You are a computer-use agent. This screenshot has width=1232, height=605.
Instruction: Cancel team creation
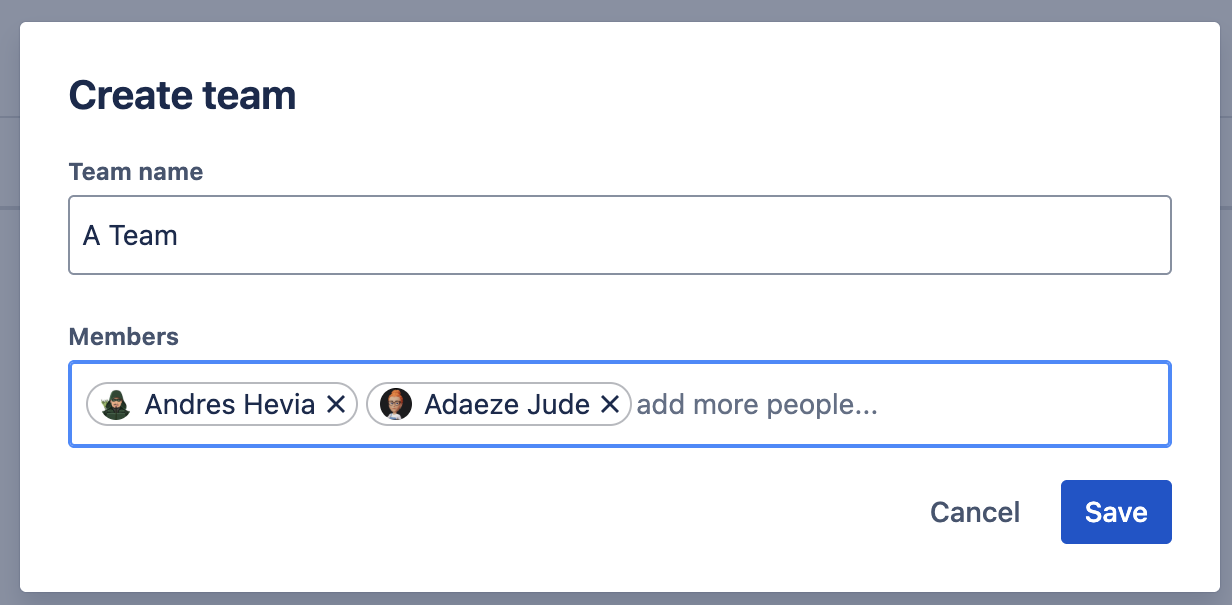click(974, 512)
